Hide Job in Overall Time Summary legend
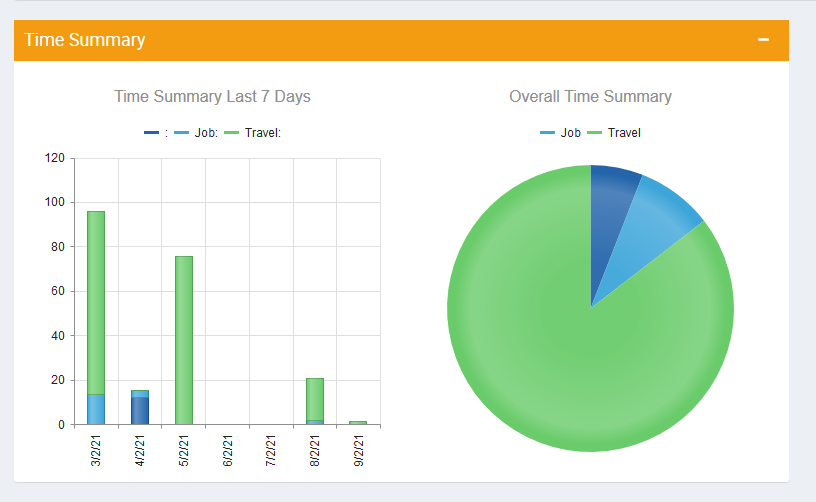This screenshot has width=816, height=502. [x=560, y=133]
